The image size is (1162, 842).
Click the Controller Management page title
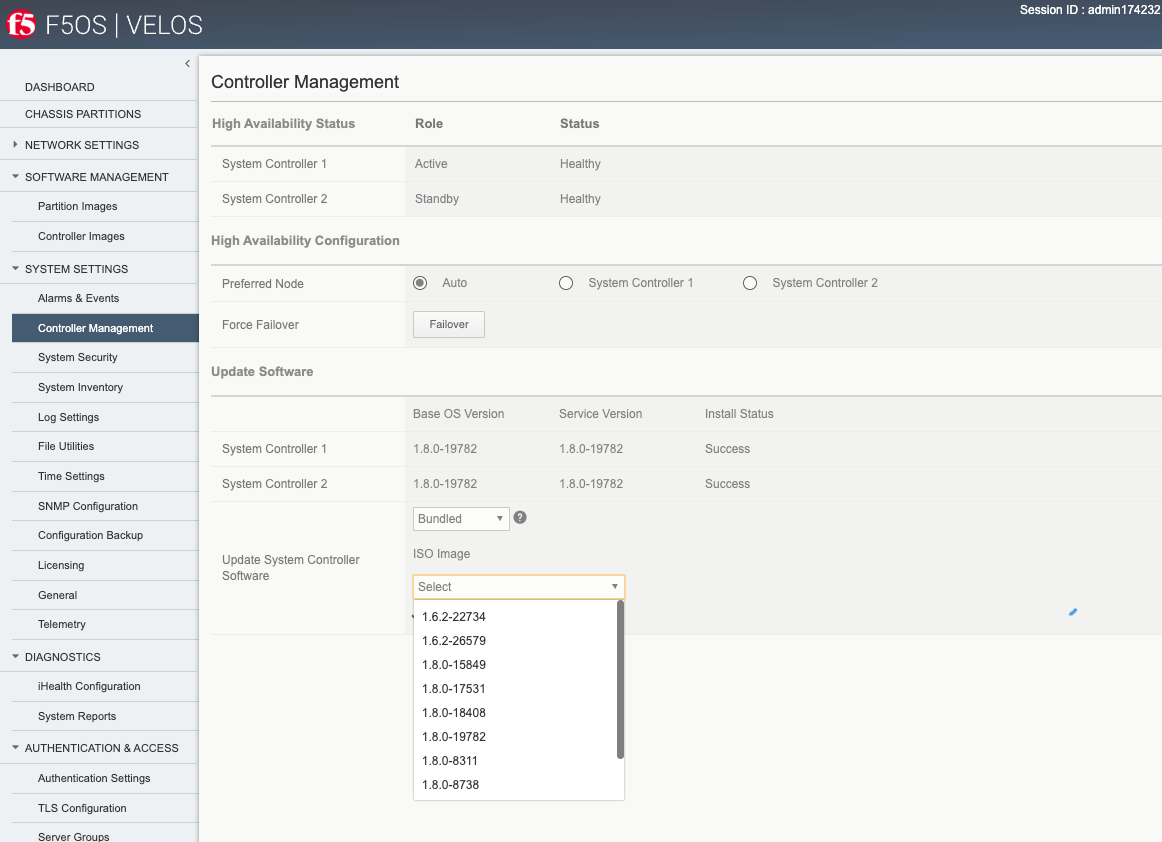click(305, 82)
